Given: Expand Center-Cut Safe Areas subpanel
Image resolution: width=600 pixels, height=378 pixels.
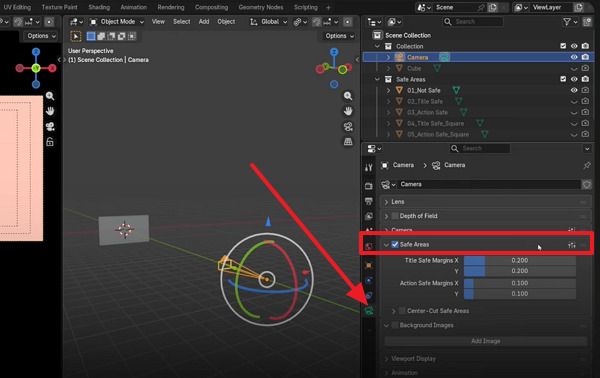Looking at the screenshot, I should pos(393,311).
